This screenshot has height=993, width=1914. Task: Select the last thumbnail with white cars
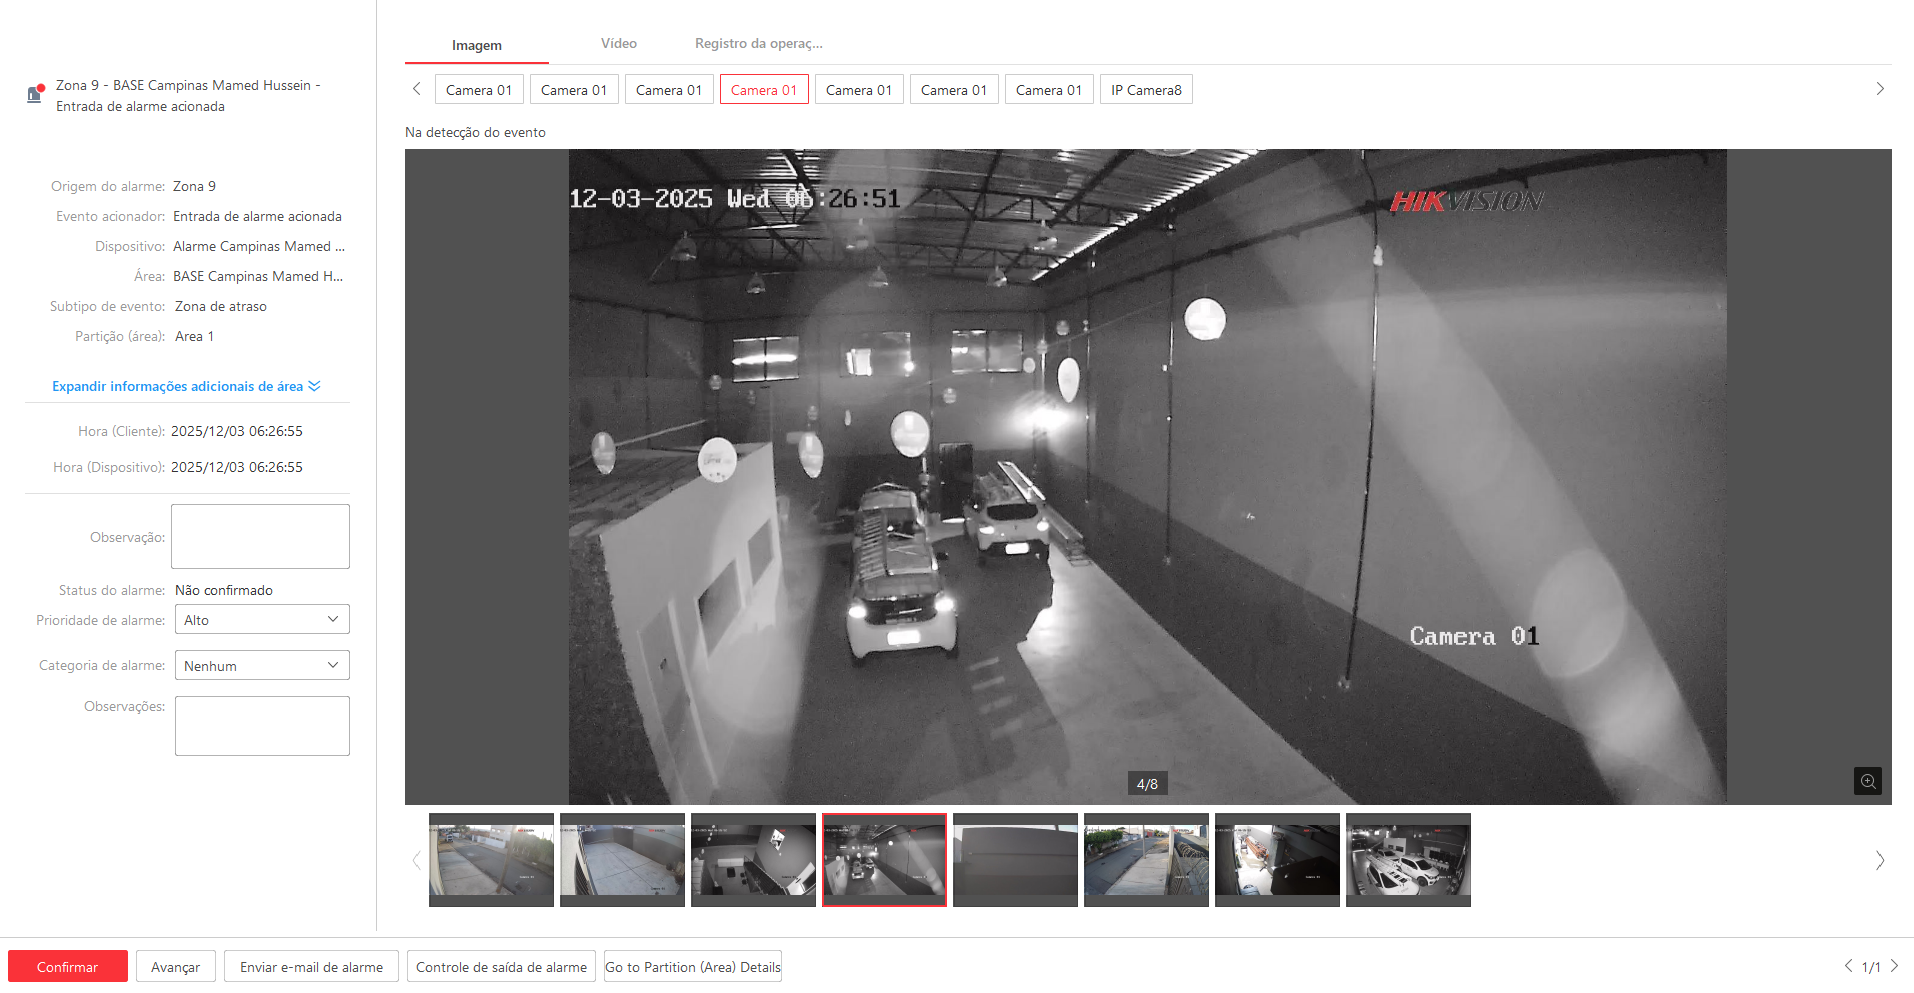click(1408, 860)
